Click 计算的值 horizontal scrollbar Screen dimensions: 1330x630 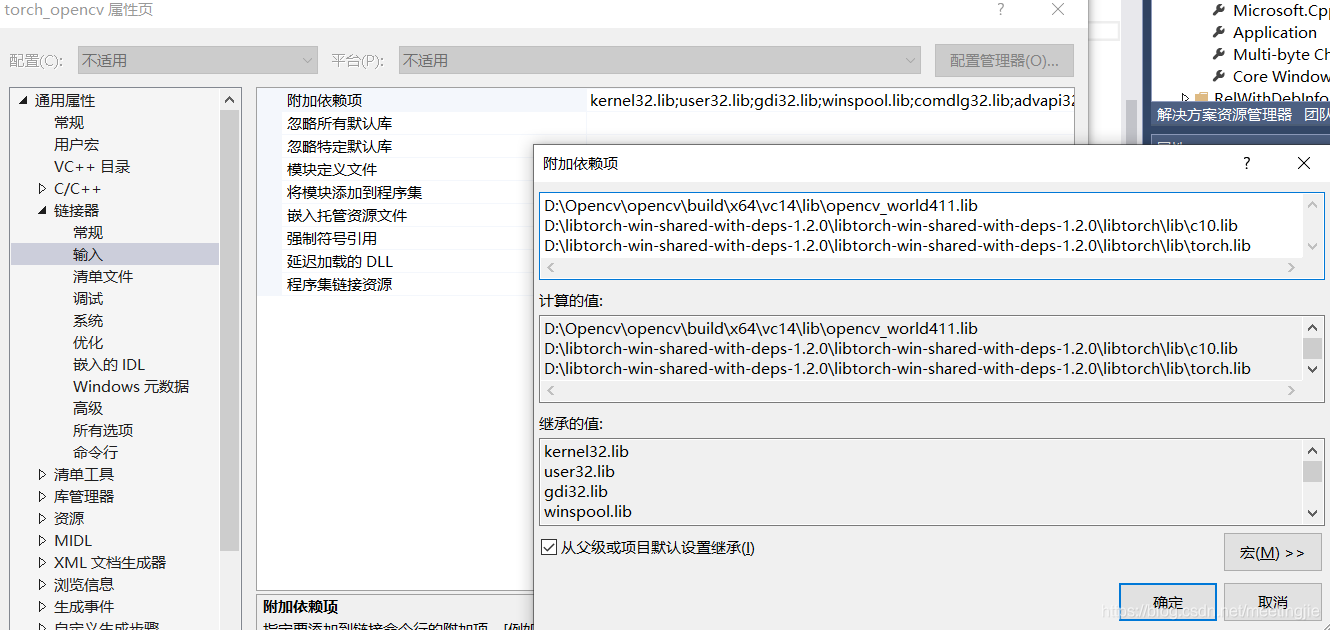point(922,390)
